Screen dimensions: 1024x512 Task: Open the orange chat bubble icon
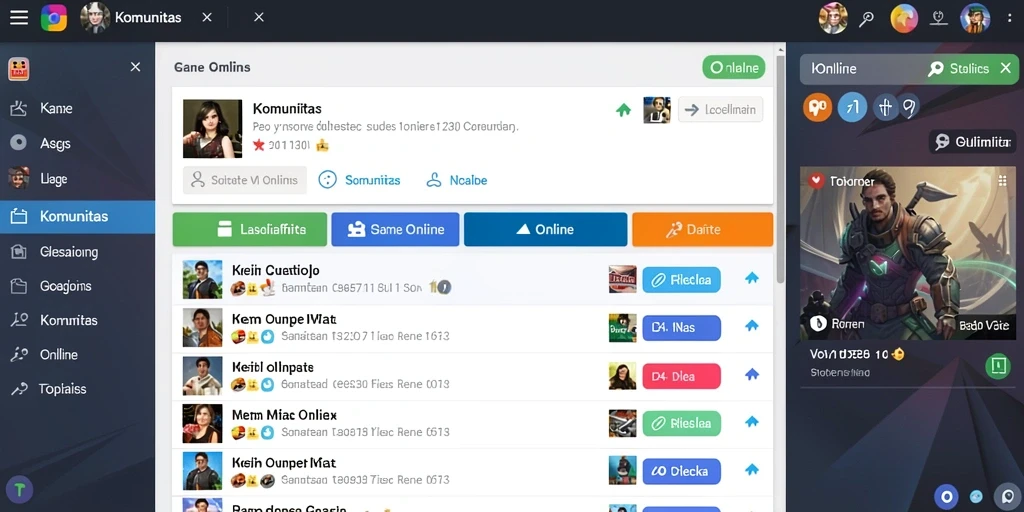(818, 106)
